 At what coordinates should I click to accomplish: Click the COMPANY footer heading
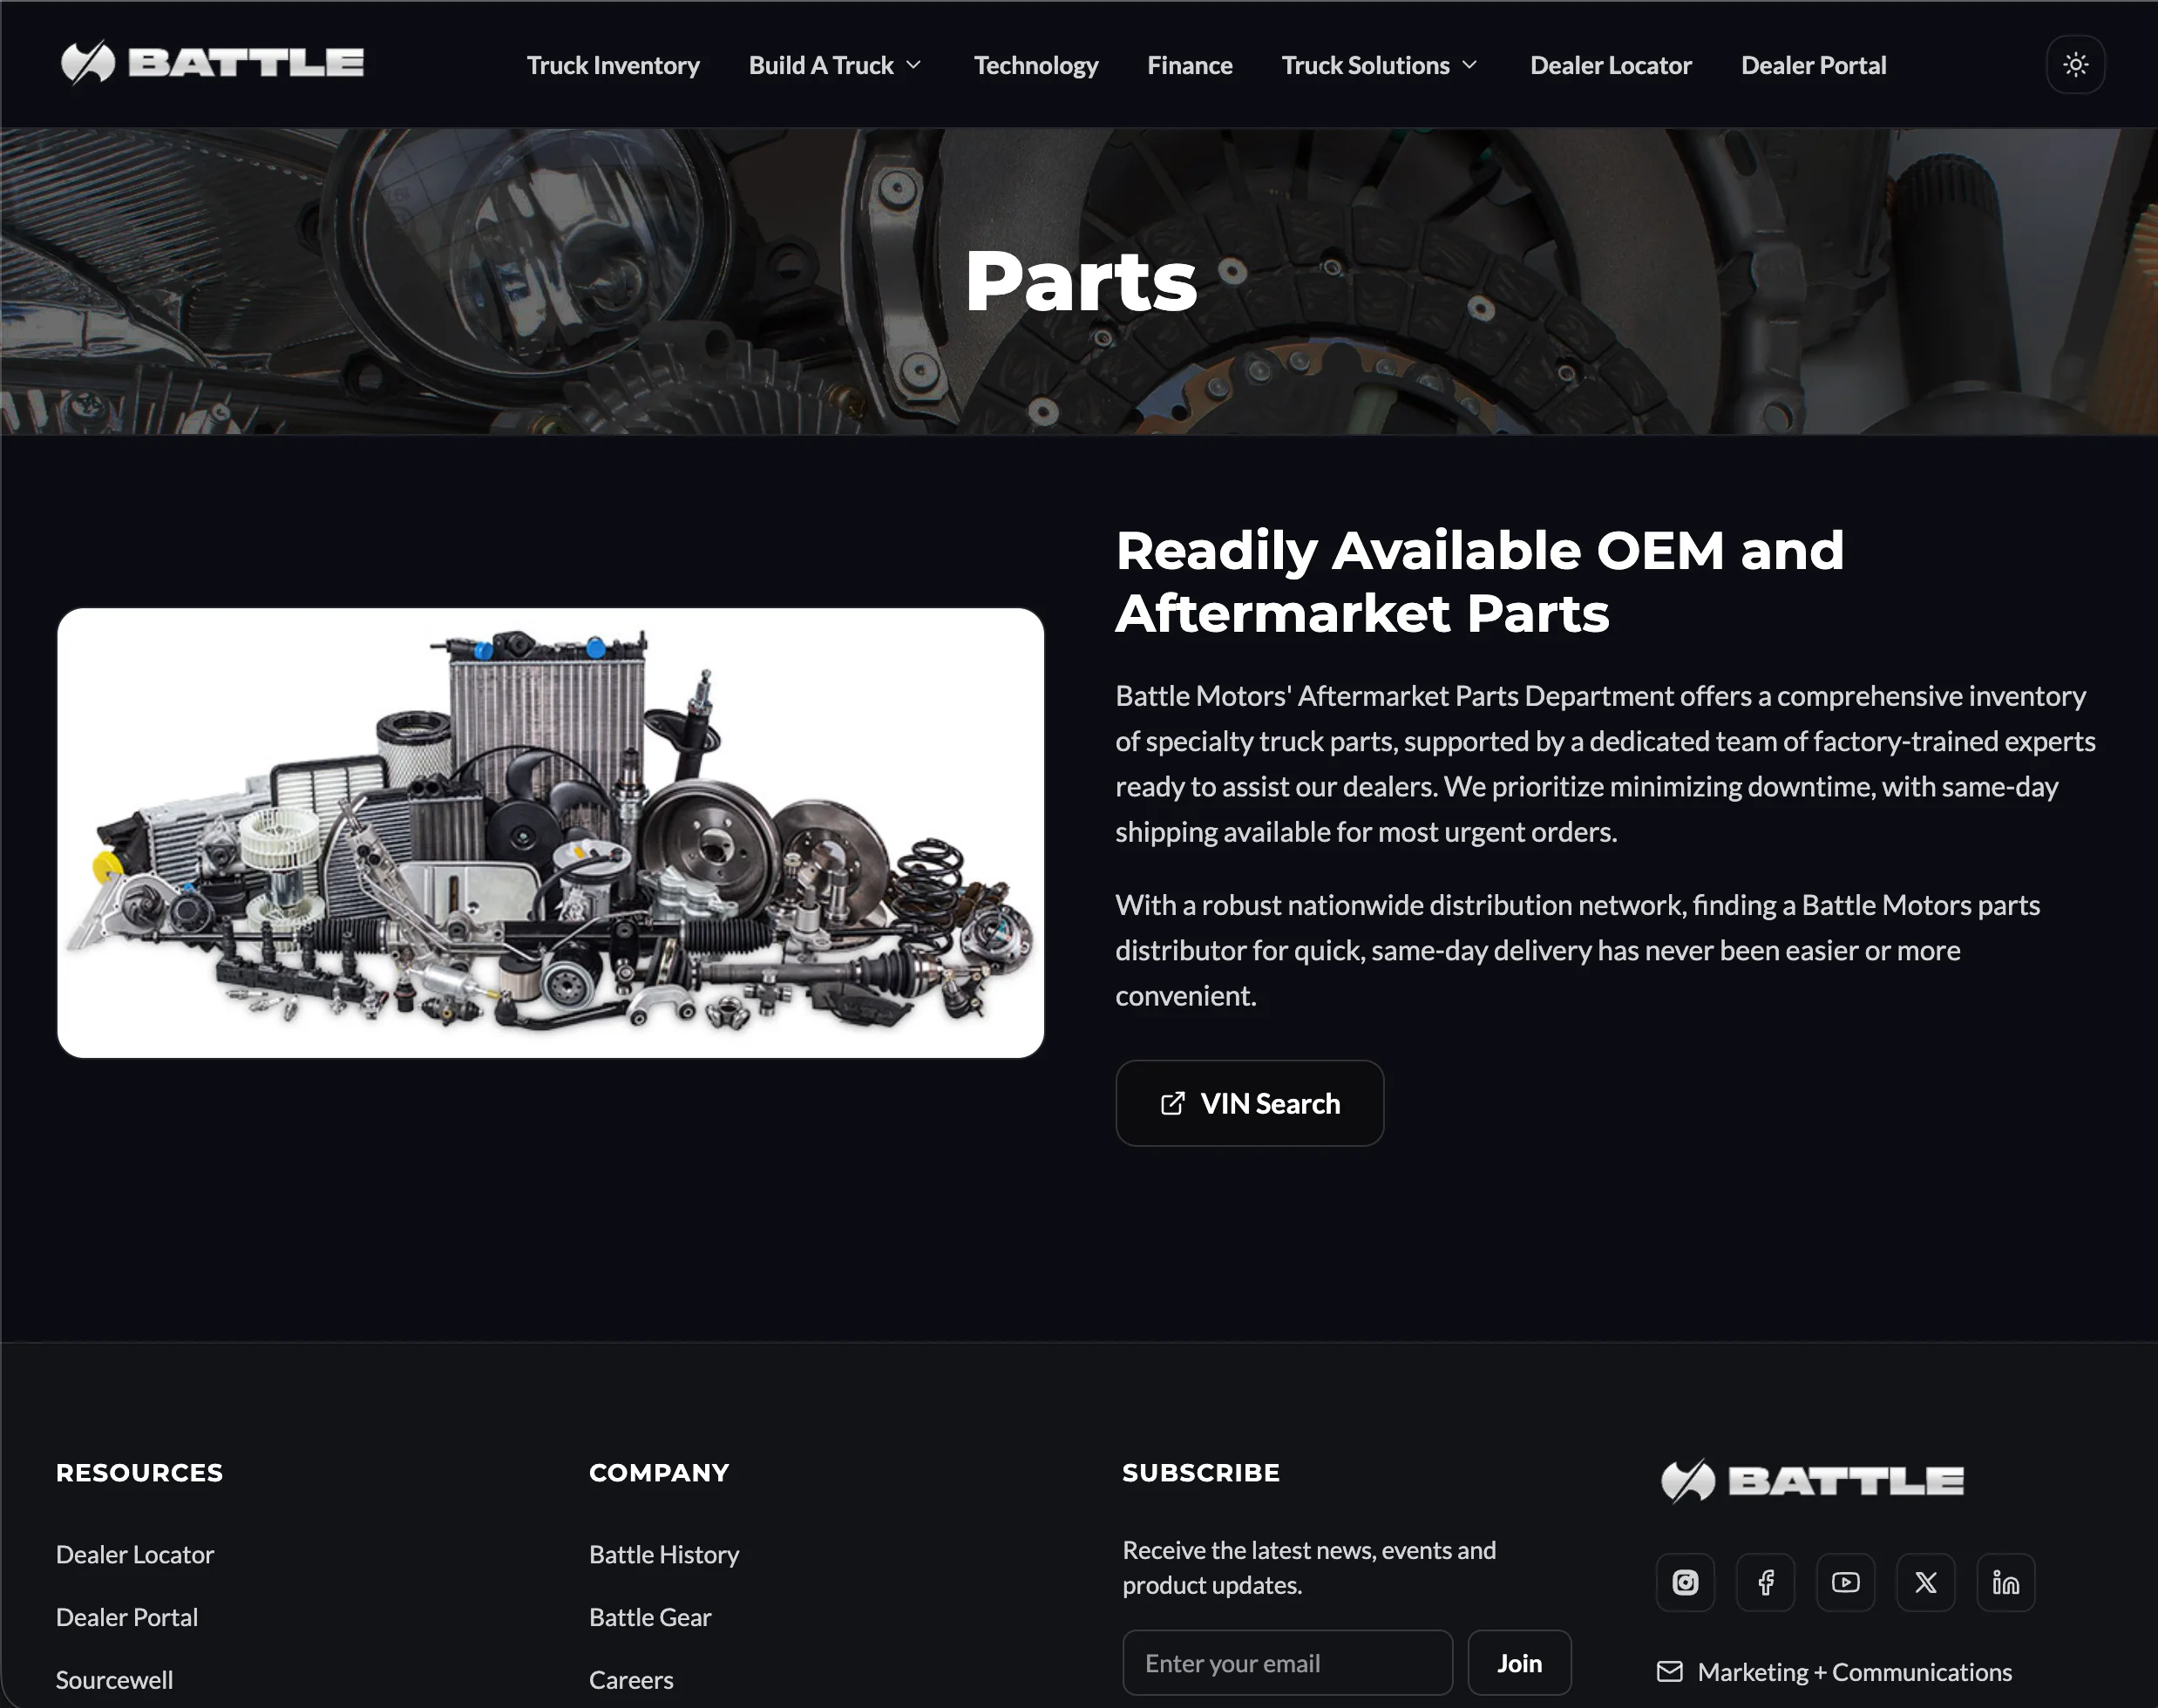[659, 1472]
